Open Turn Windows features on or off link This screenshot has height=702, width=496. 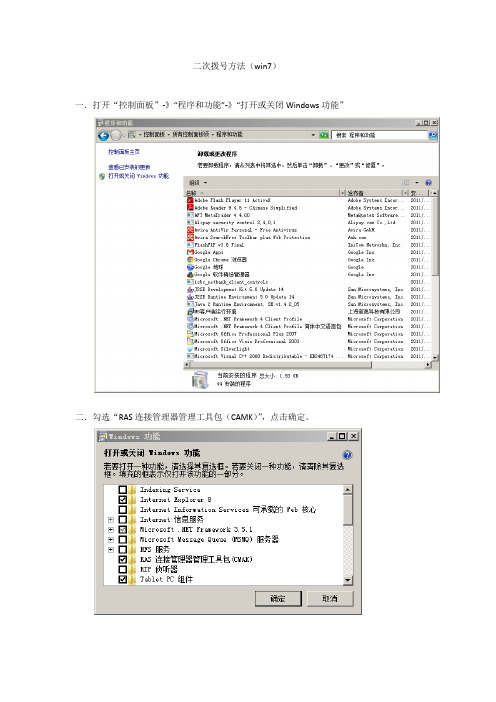pos(138,176)
